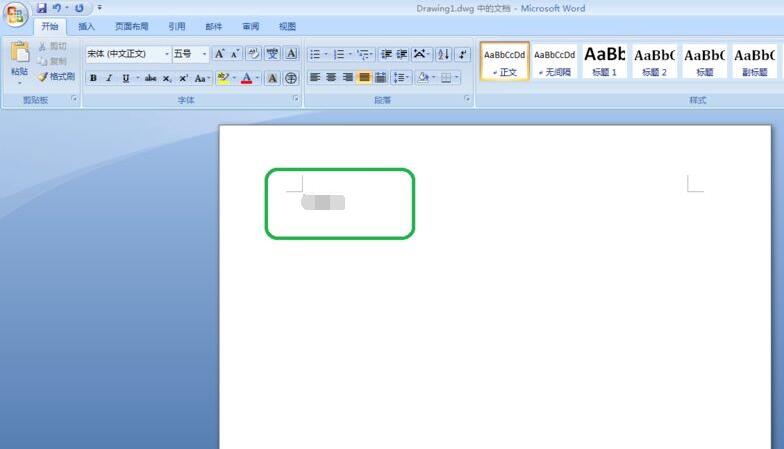784x449 pixels.
Task: Open the Office button menu
Action: pos(15,14)
